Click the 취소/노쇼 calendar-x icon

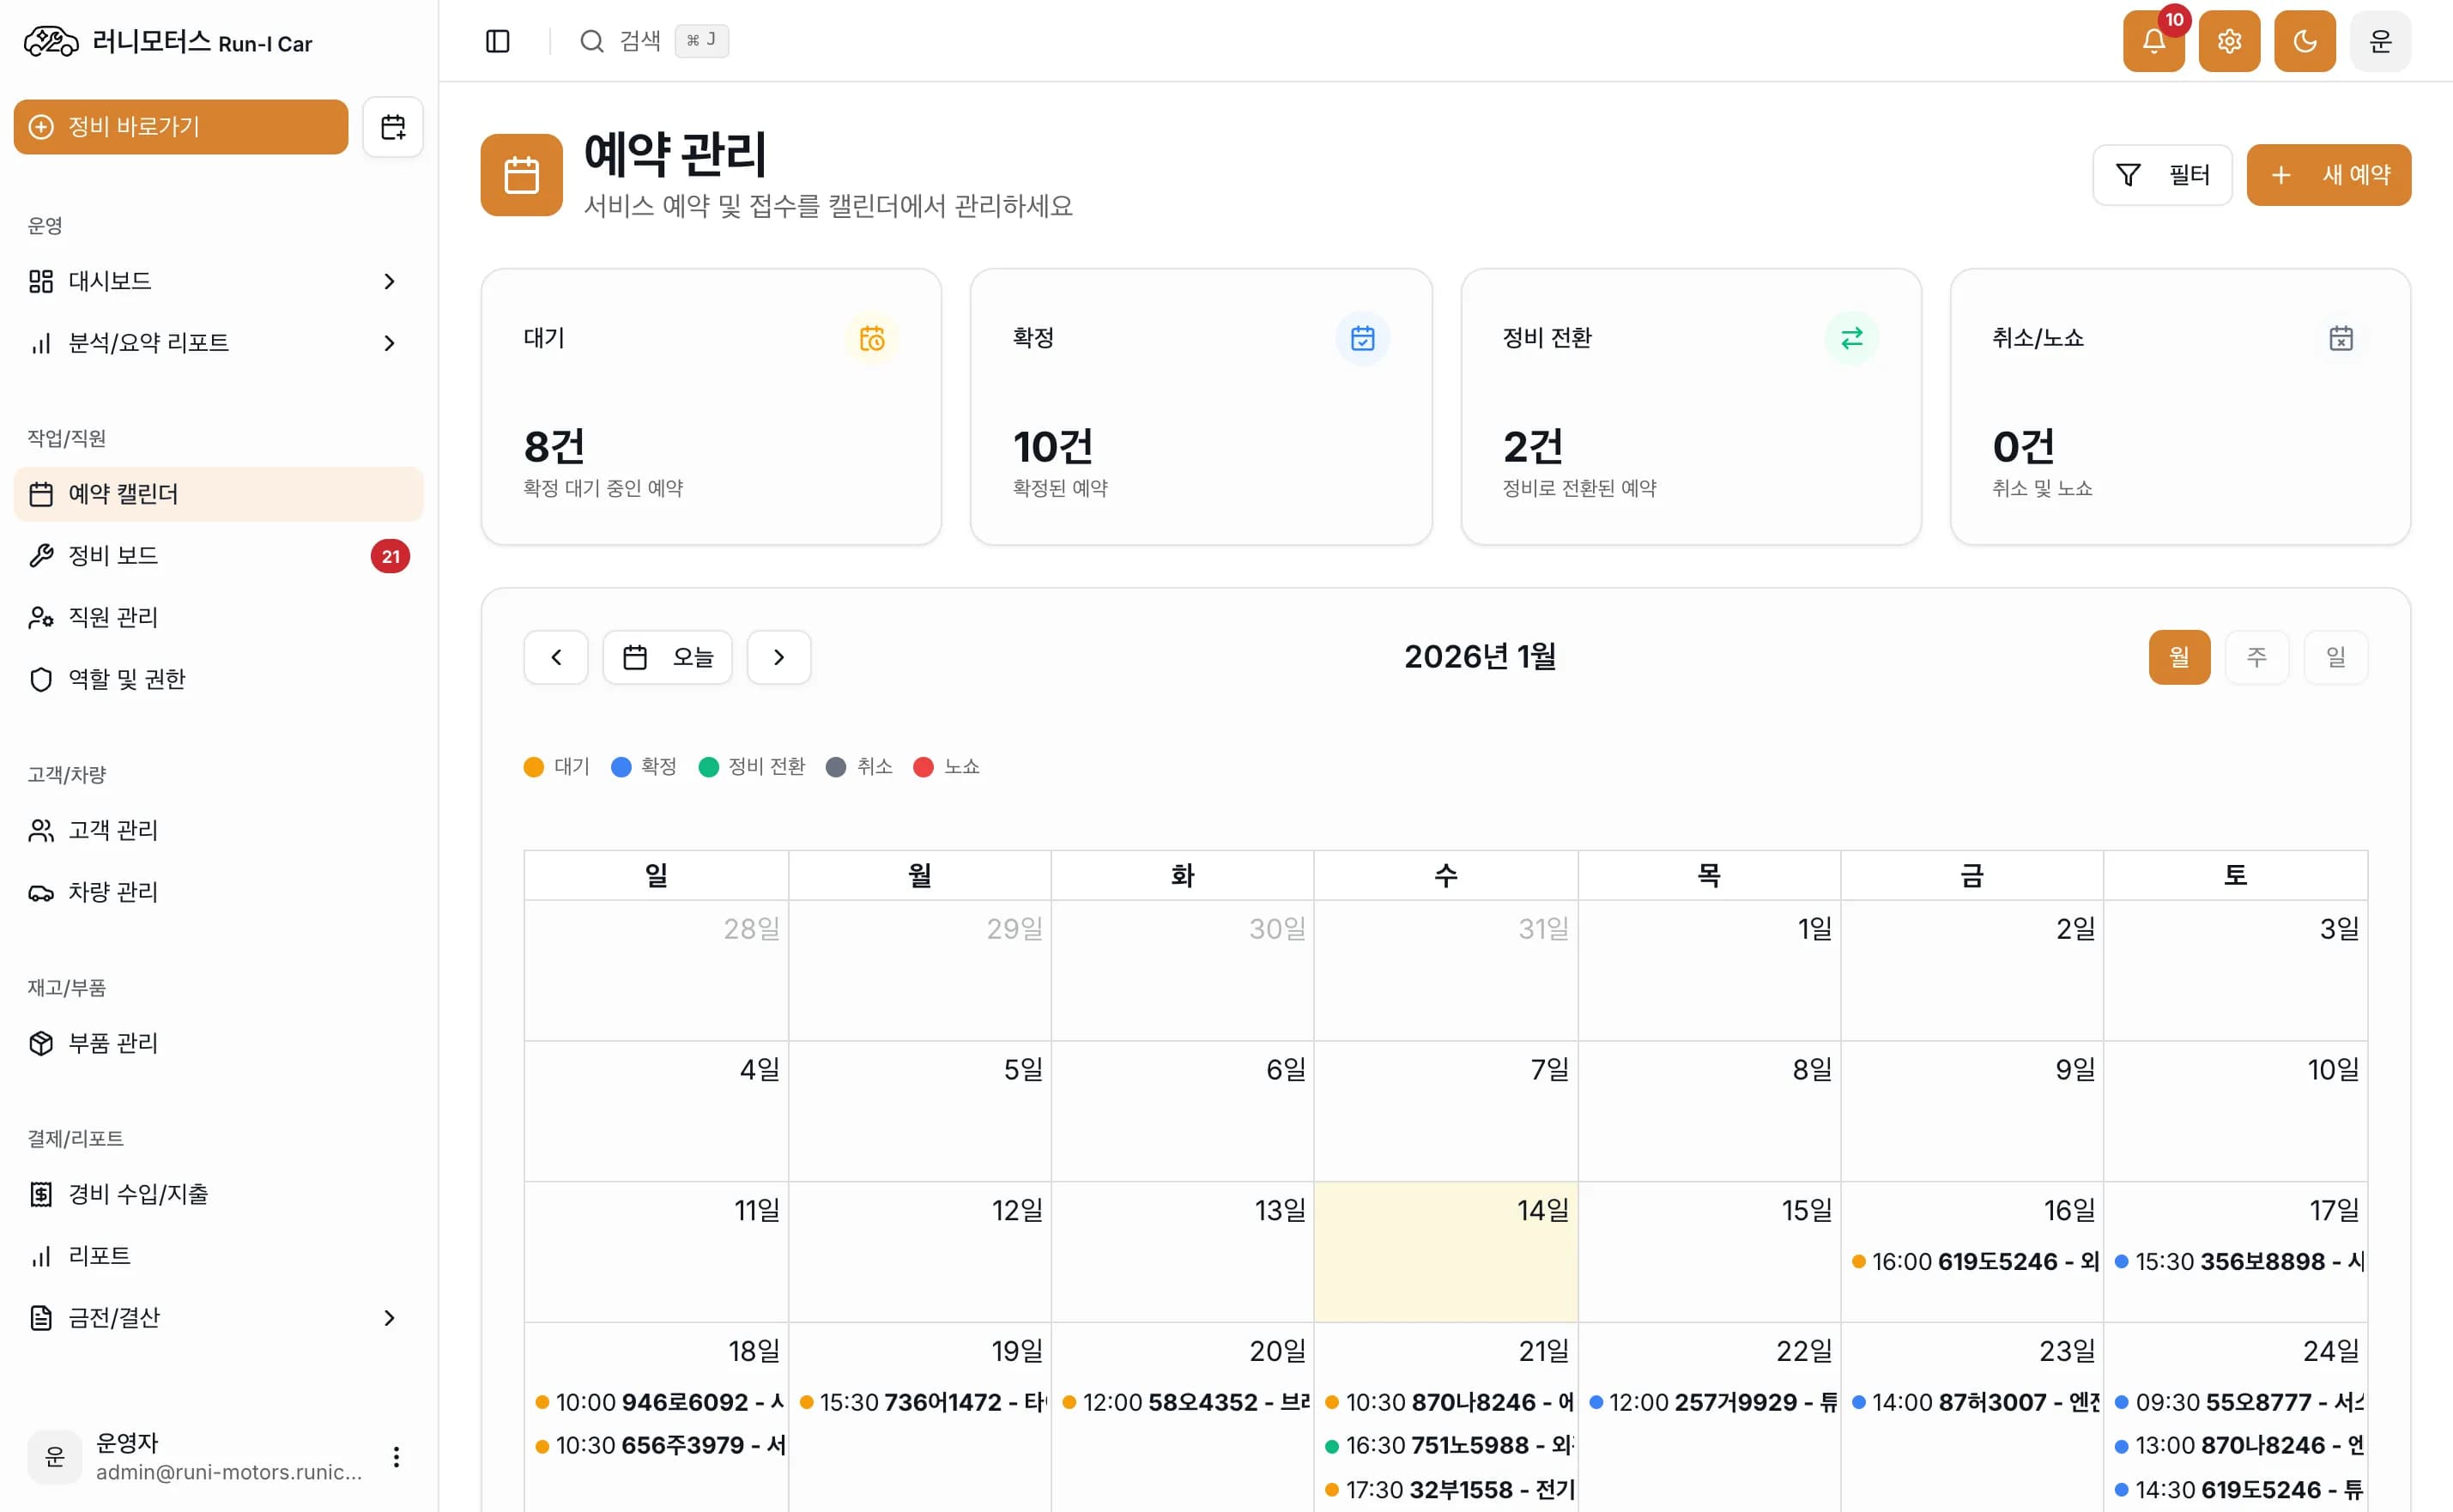point(2340,339)
